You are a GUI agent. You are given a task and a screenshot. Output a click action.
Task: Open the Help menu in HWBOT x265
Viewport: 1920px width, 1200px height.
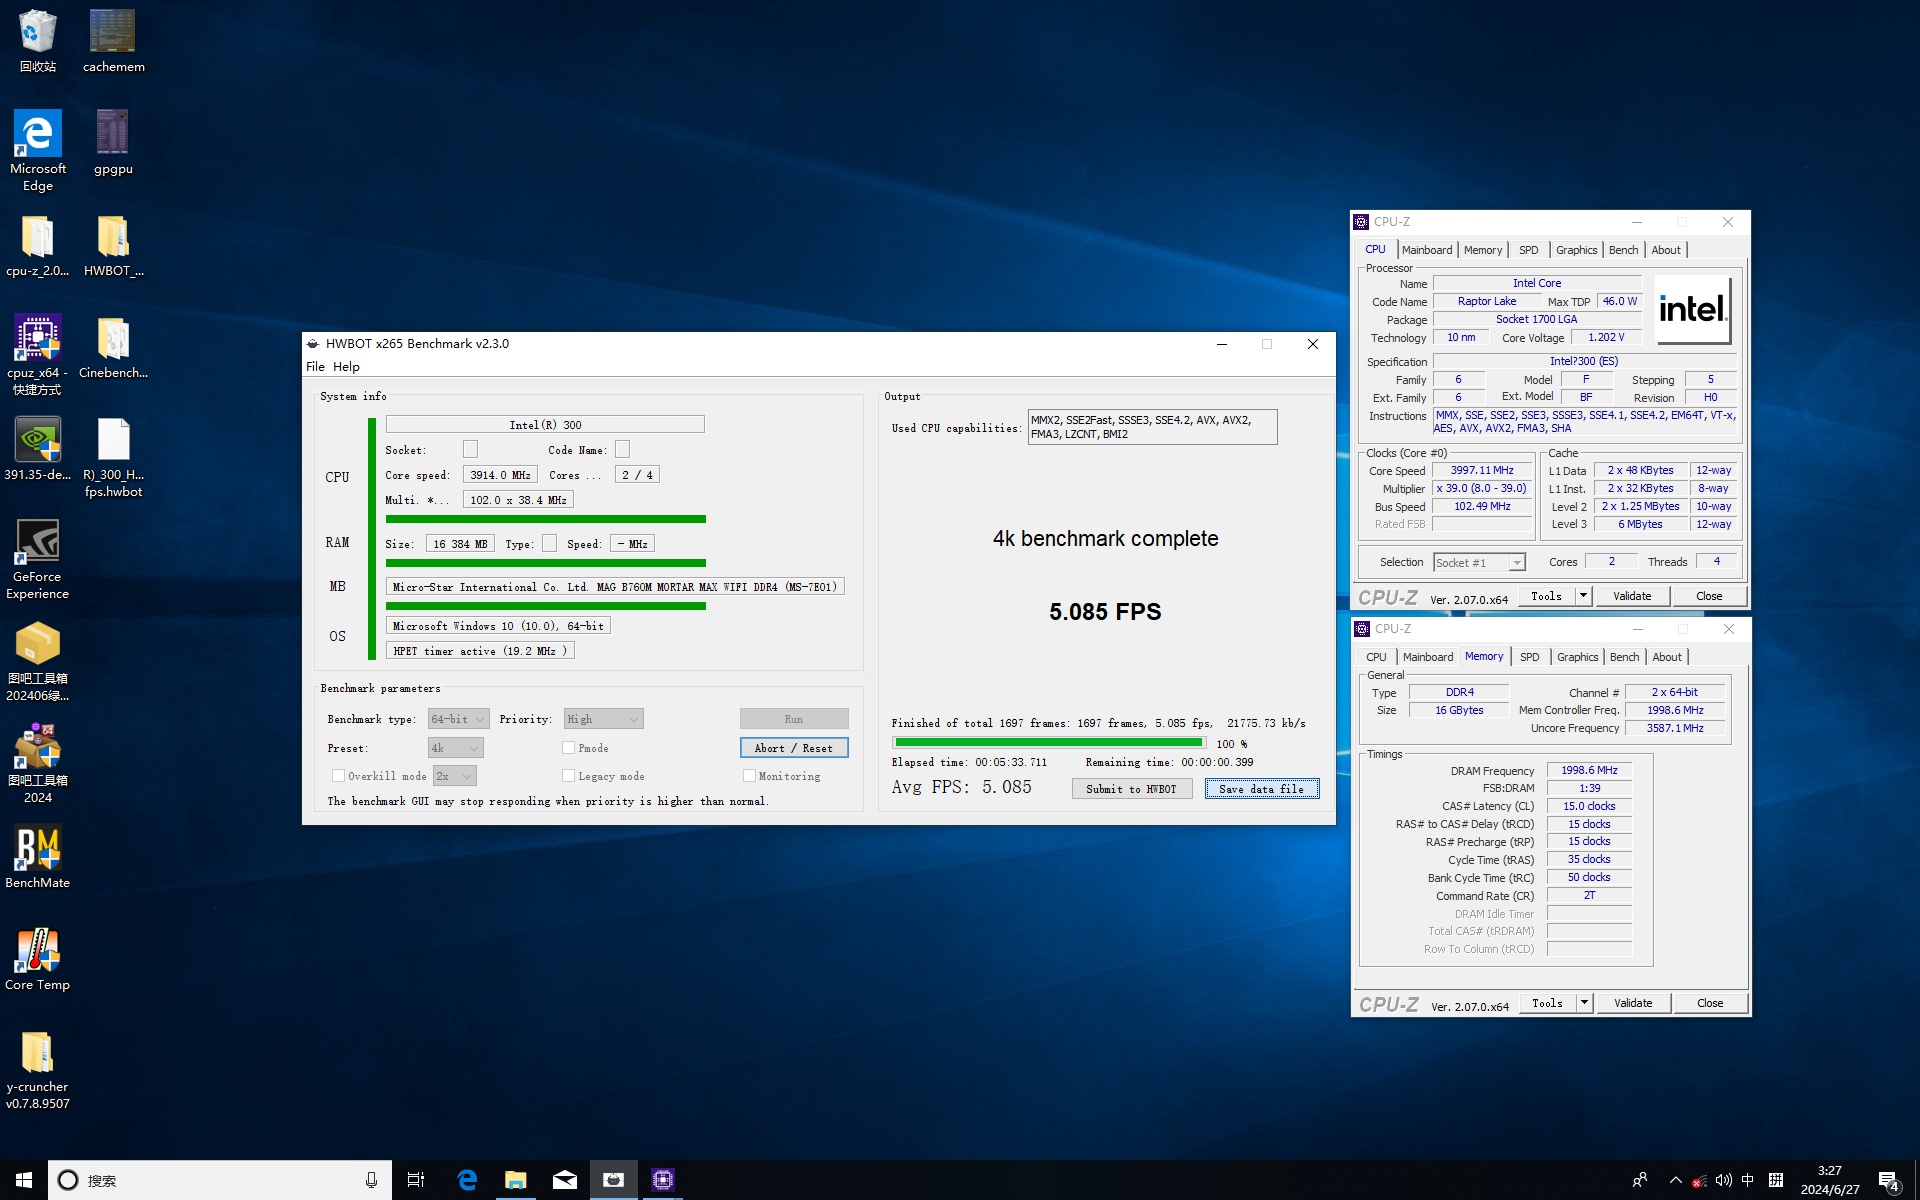tap(346, 367)
